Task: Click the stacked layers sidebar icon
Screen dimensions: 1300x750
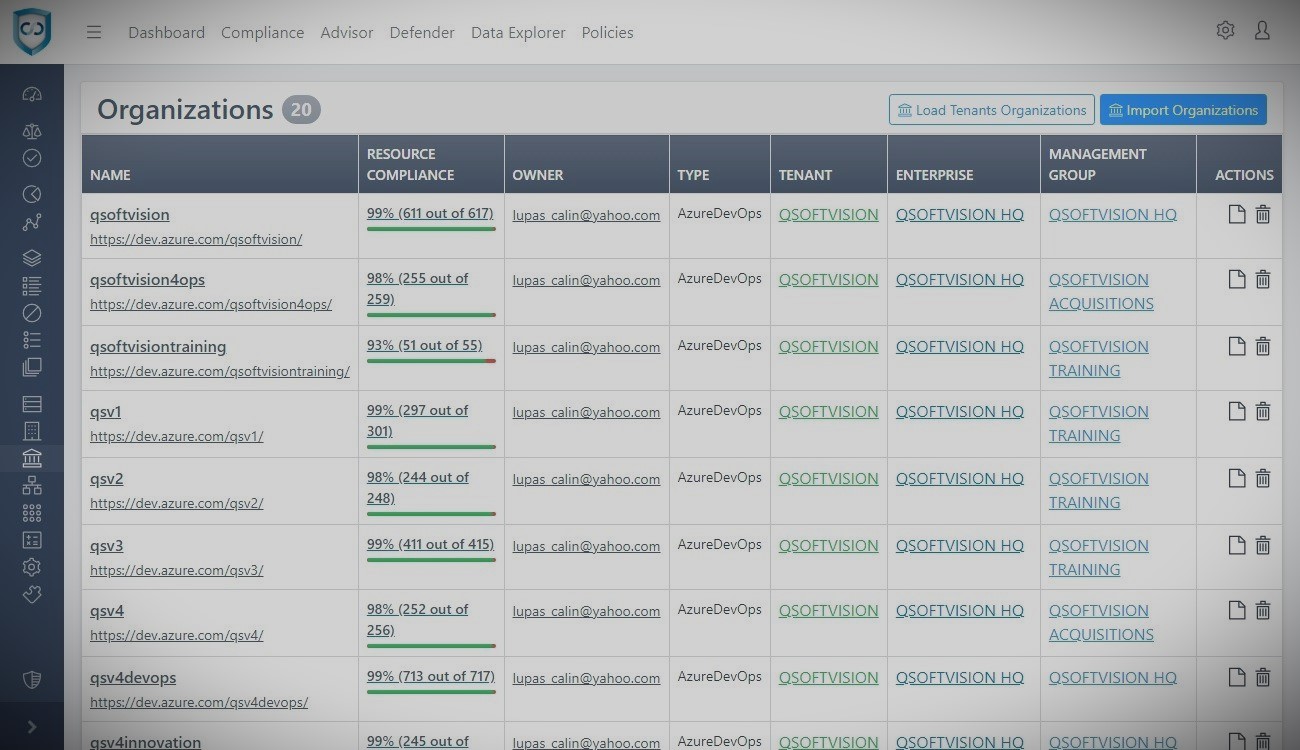Action: tap(32, 258)
